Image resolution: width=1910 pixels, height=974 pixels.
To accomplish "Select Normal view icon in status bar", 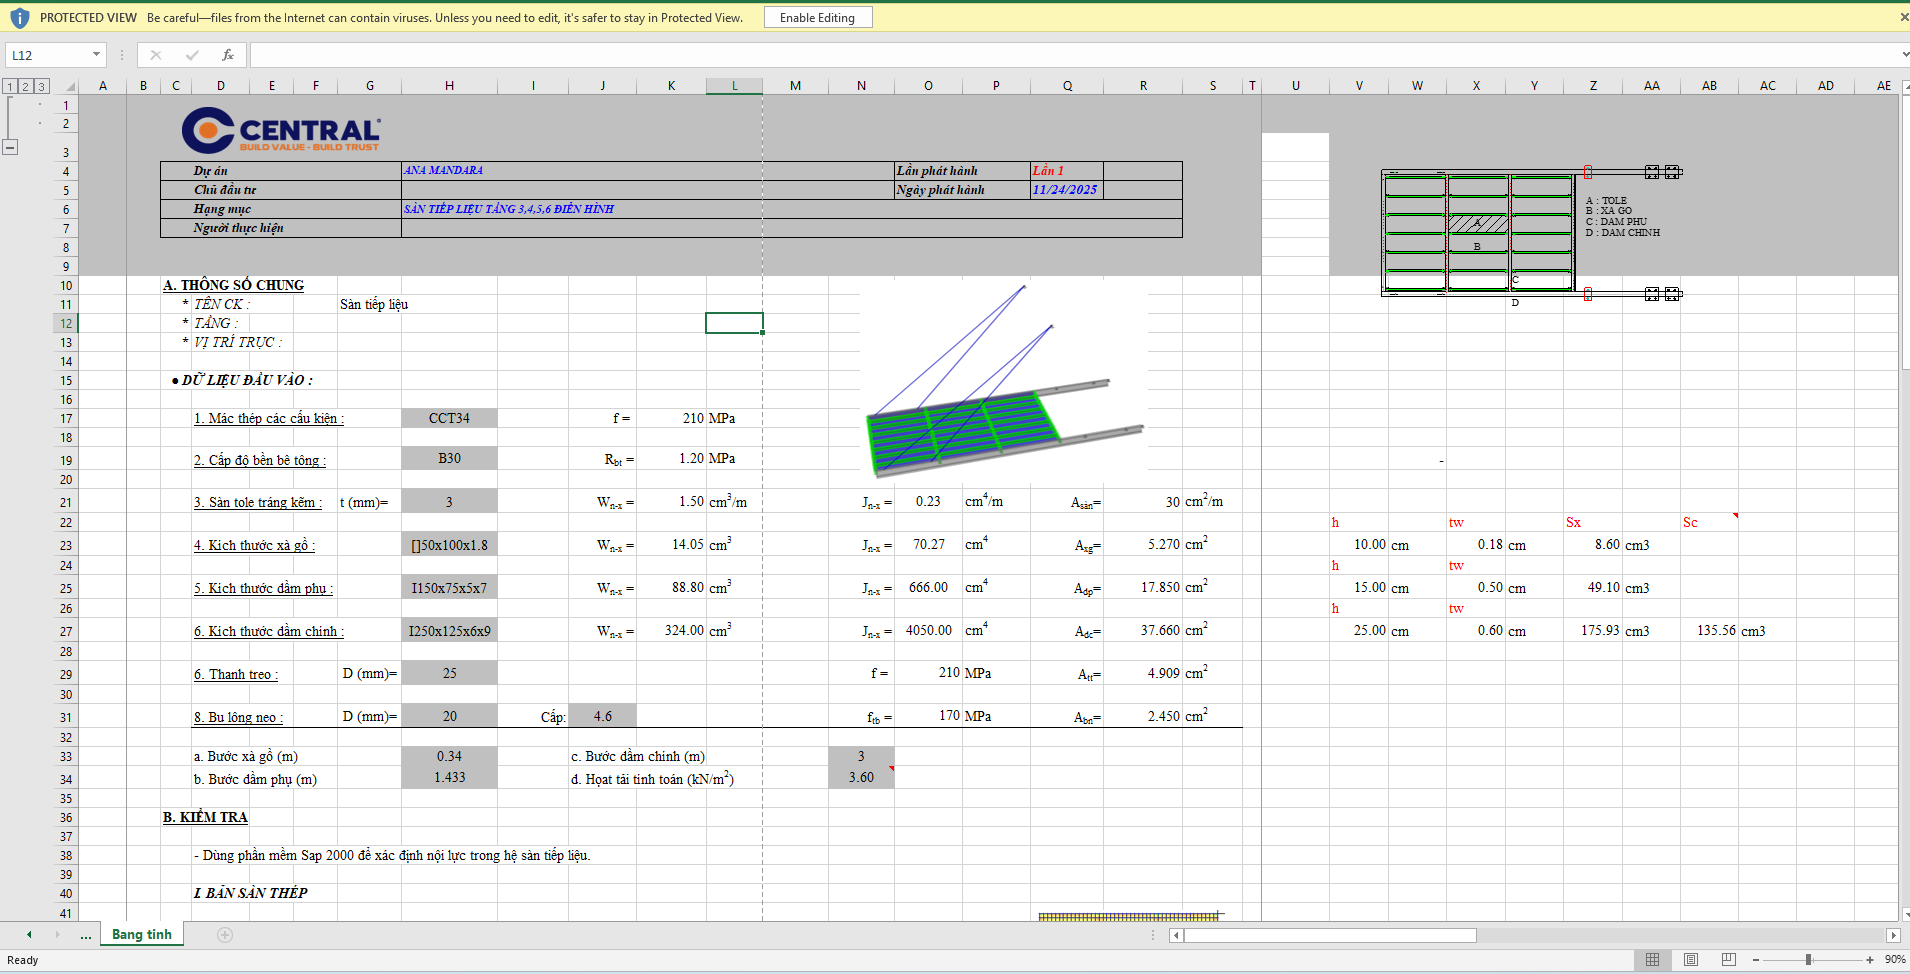I will (1652, 960).
